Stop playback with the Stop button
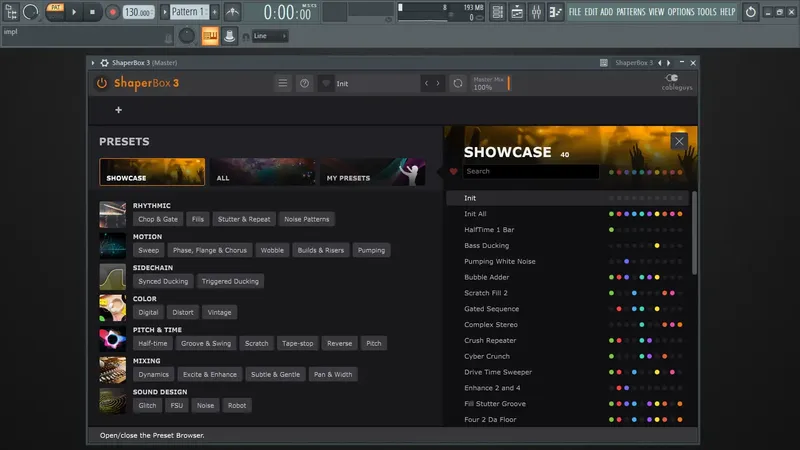 click(92, 12)
